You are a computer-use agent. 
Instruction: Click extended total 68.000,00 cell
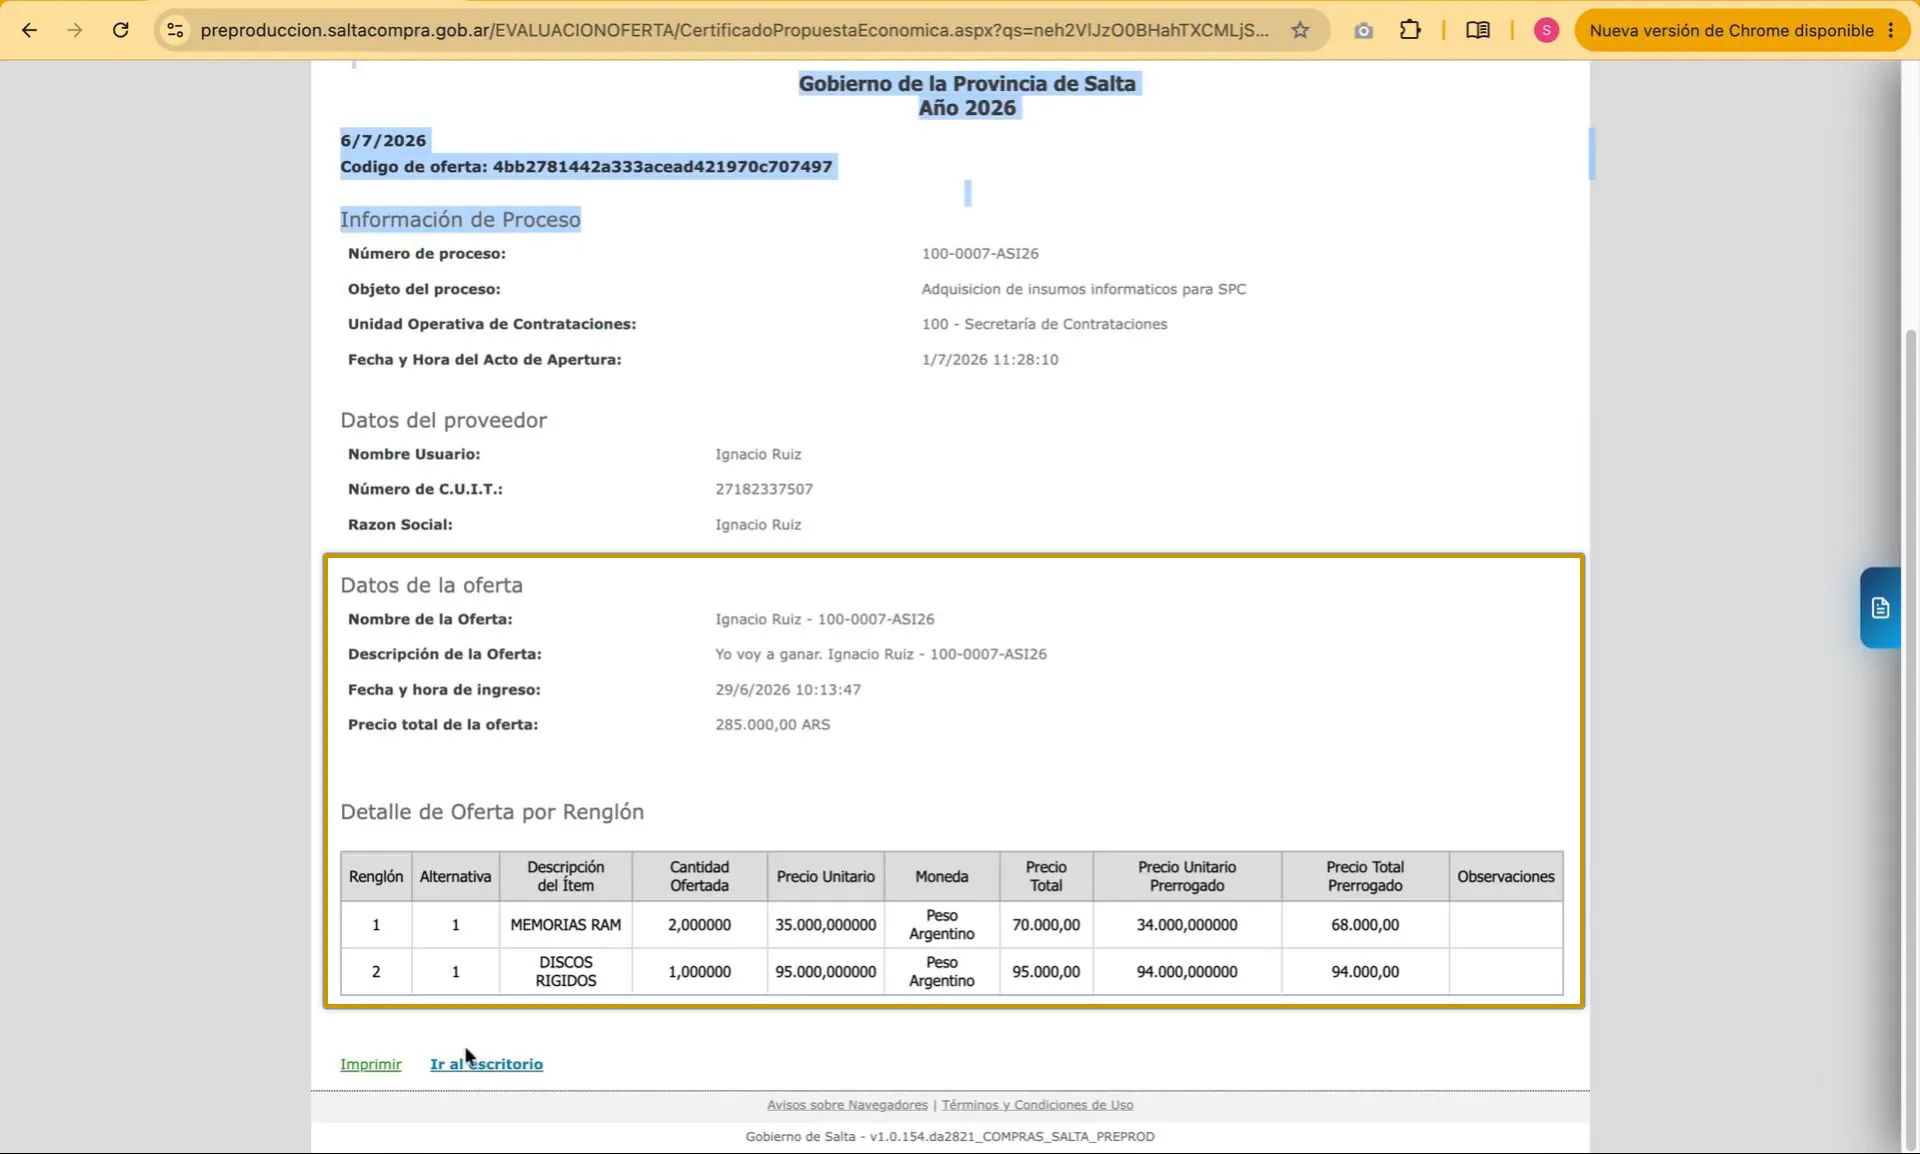(x=1365, y=925)
